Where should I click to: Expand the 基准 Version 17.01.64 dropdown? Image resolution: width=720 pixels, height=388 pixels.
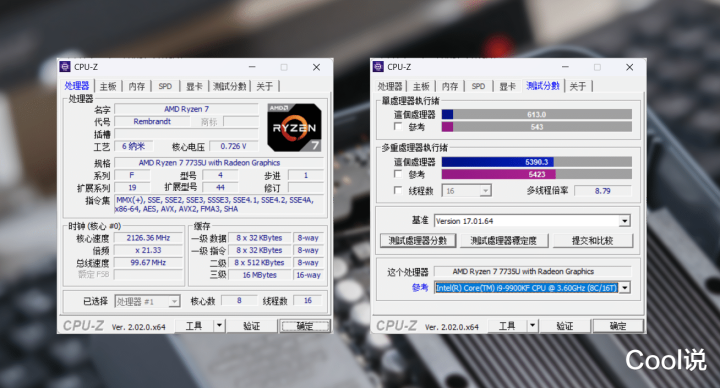(x=624, y=221)
